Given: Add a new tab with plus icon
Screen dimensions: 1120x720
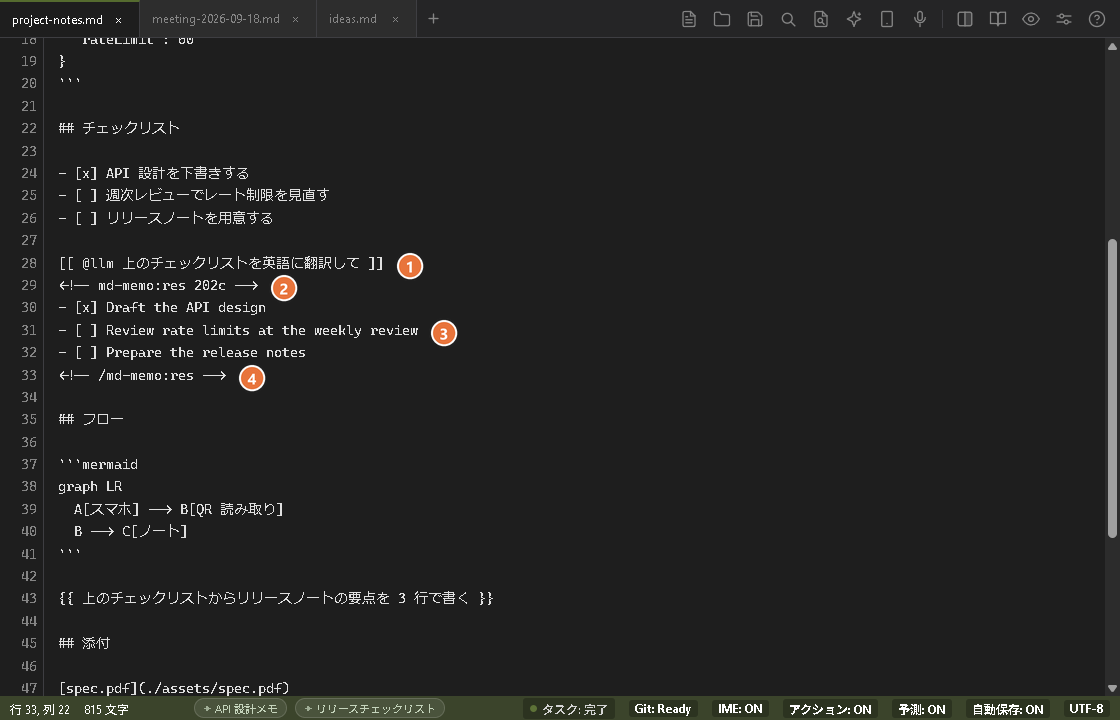Looking at the screenshot, I should coord(433,19).
